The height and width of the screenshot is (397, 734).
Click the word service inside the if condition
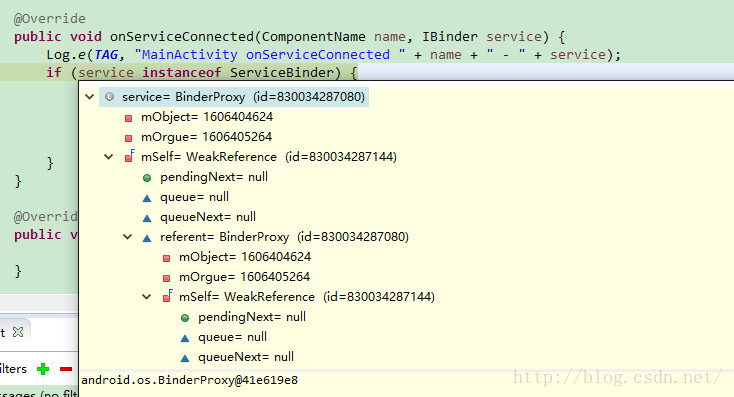[106, 73]
